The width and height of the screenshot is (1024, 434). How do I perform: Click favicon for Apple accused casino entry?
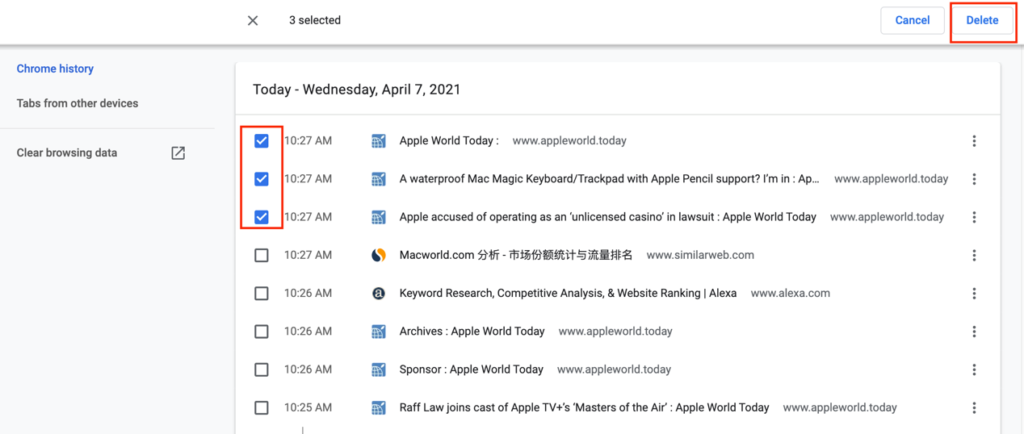click(378, 217)
